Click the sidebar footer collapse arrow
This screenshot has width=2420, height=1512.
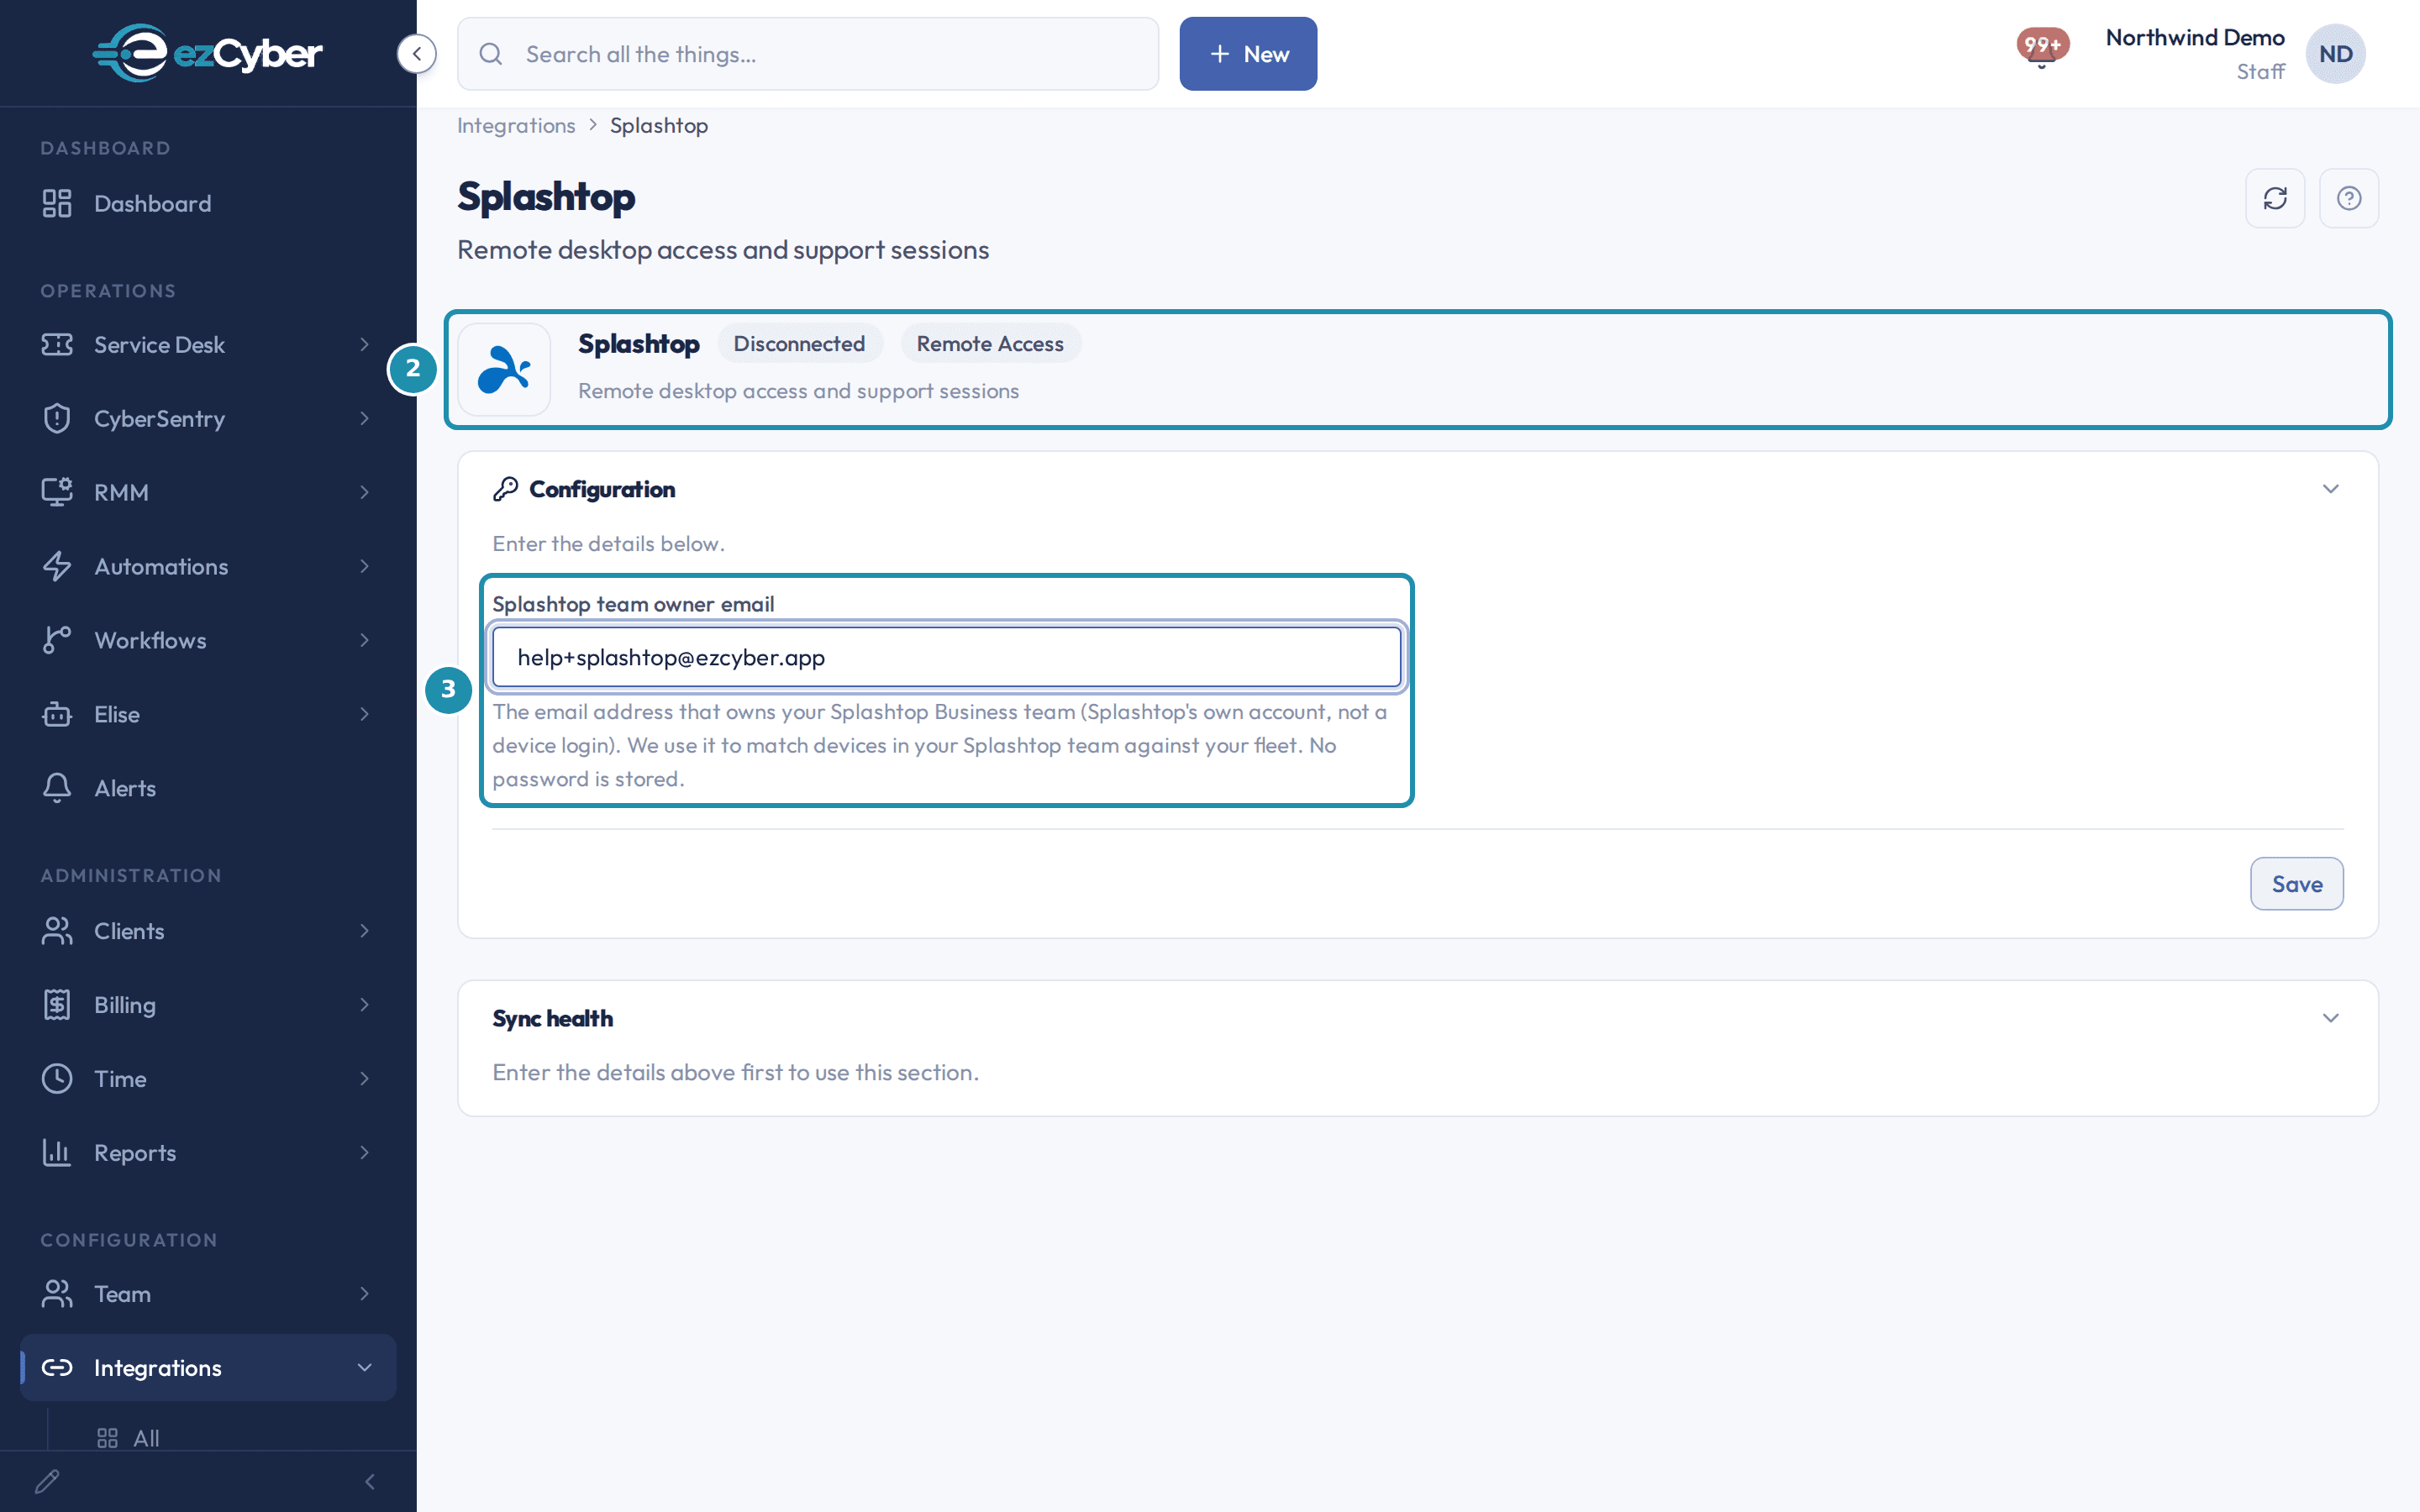point(370,1481)
